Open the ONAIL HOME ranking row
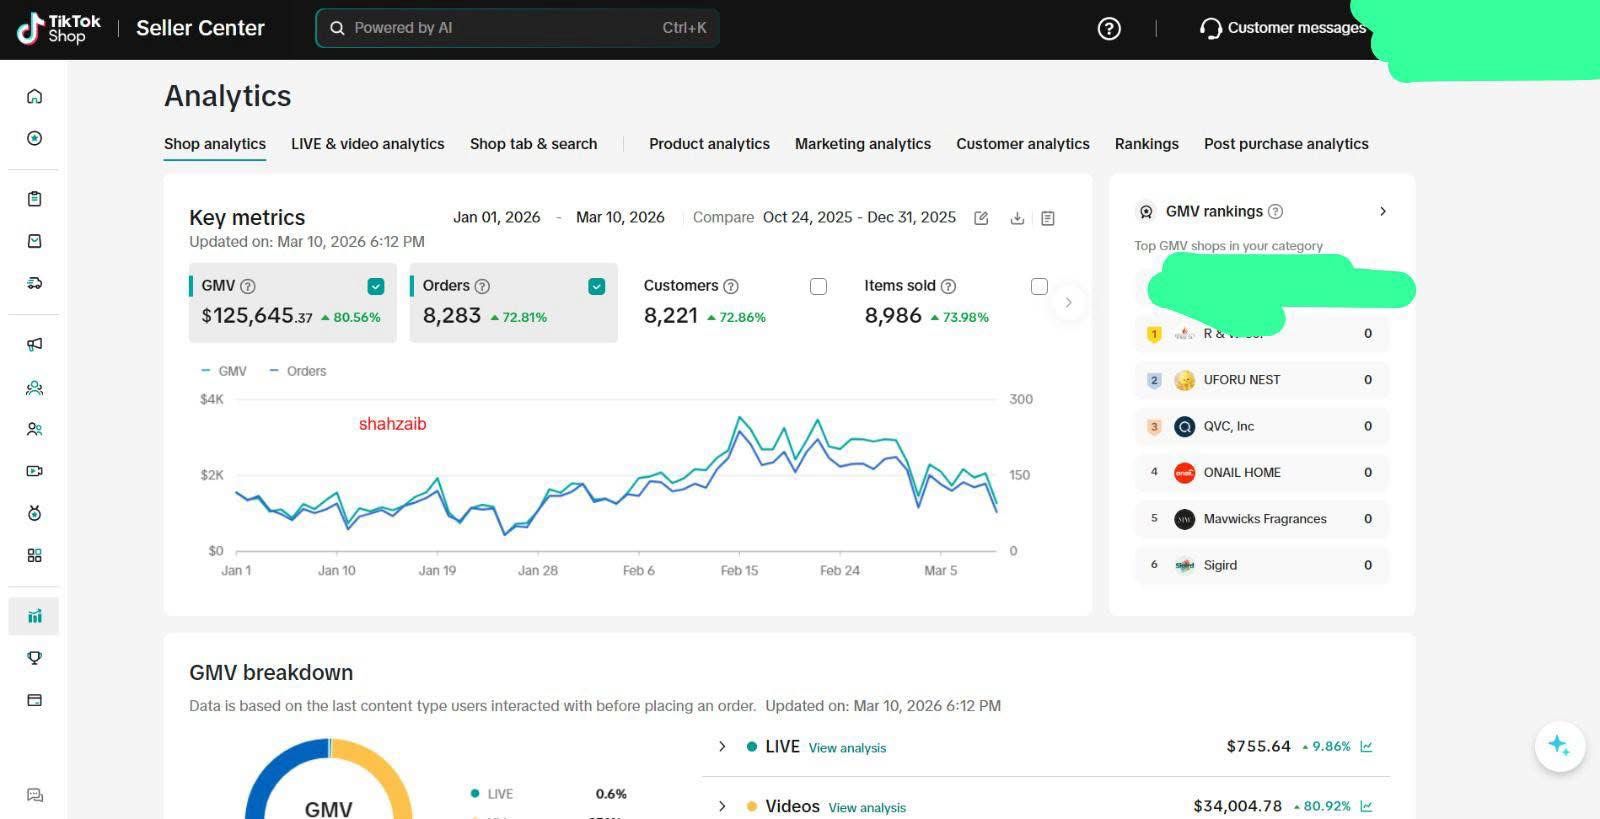The height and width of the screenshot is (819, 1600). pos(1262,472)
